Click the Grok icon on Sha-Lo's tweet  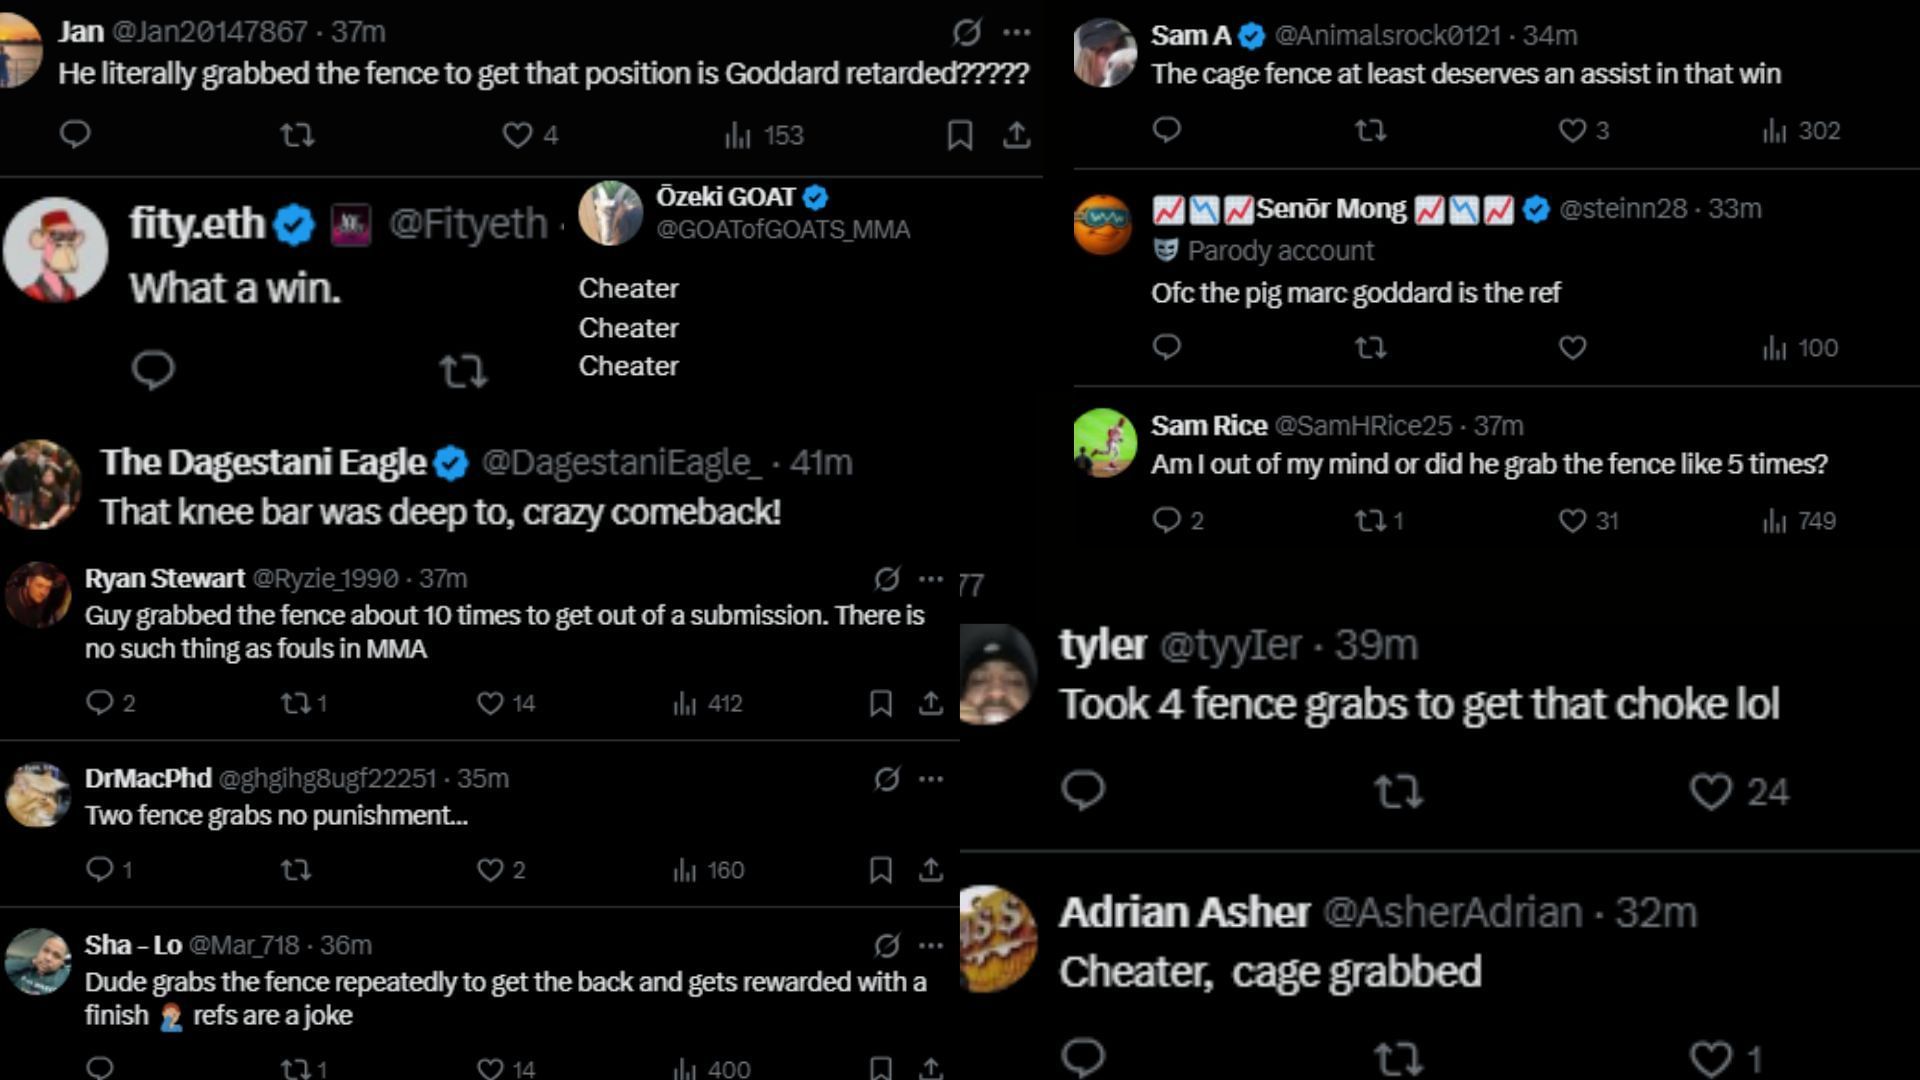(886, 945)
